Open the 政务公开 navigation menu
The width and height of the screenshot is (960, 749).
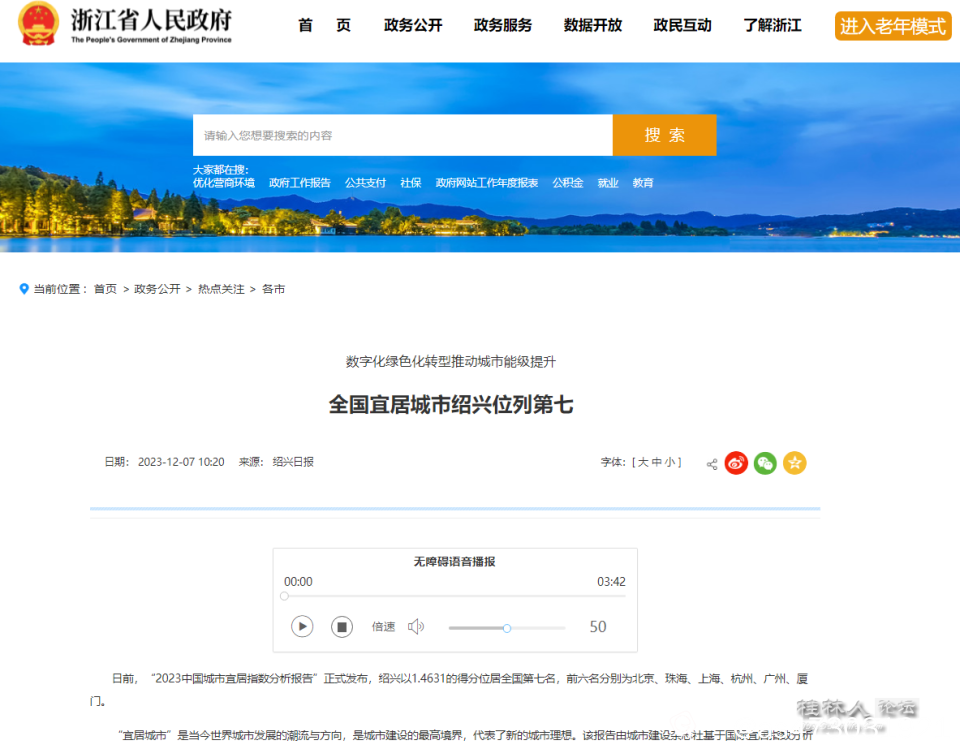[412, 26]
